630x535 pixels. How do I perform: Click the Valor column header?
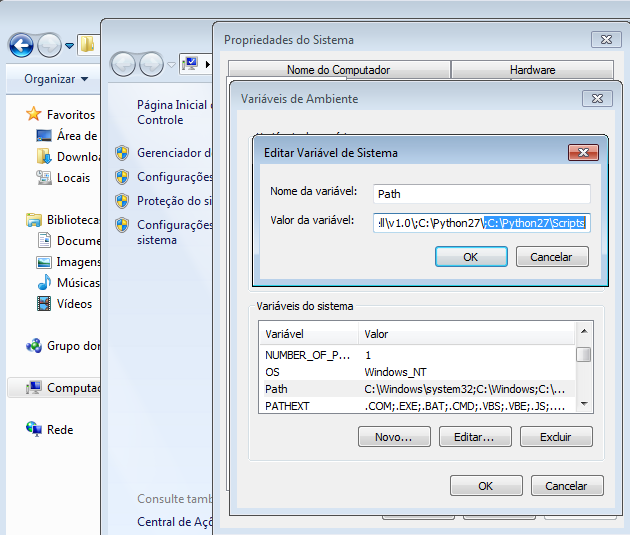click(467, 334)
